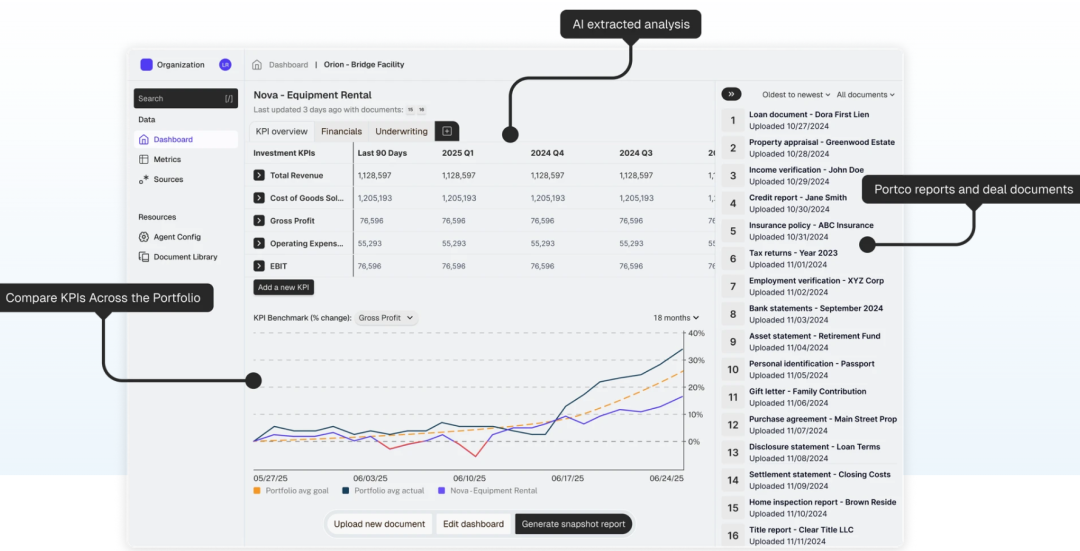Click the Generate snapshot report button
The image size is (1080, 551).
(573, 524)
